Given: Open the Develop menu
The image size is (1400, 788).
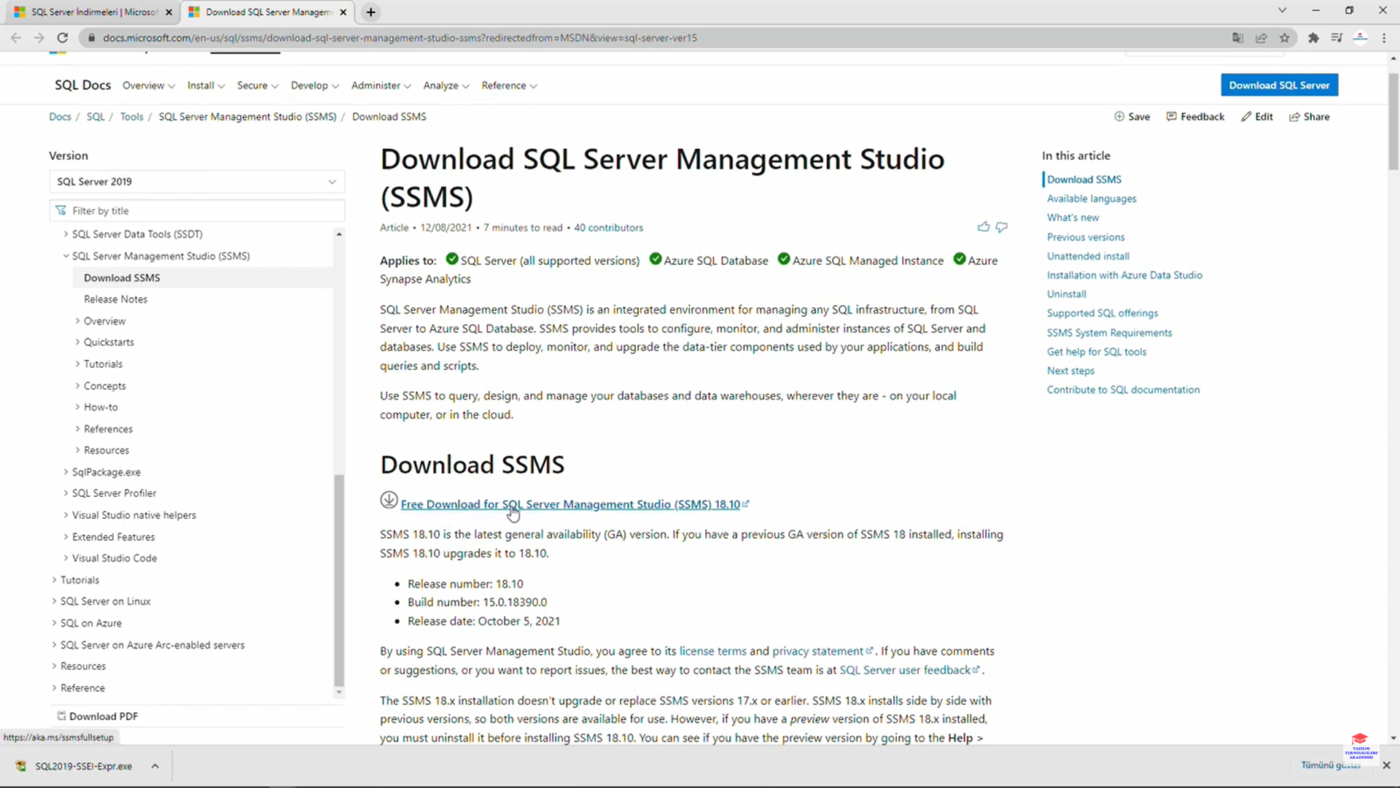Looking at the screenshot, I should [315, 86].
